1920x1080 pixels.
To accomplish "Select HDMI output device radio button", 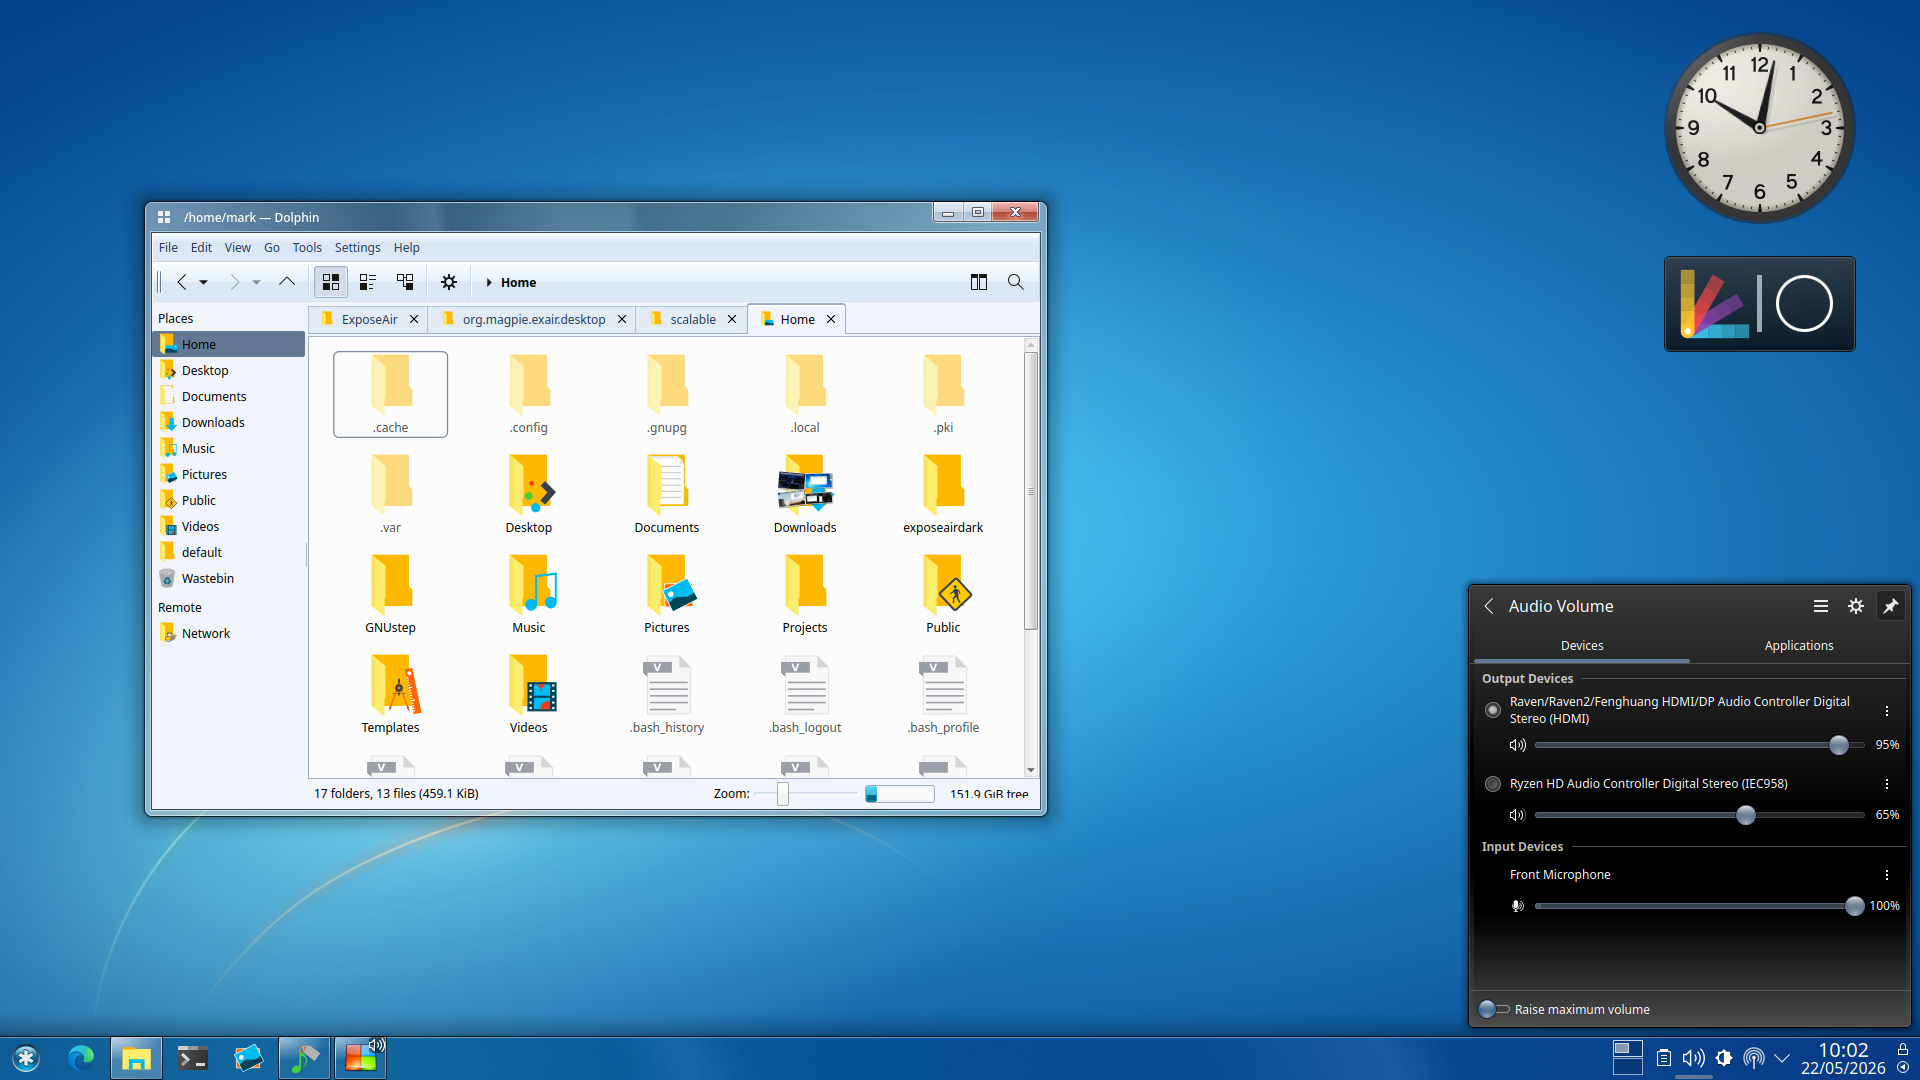I will click(x=1493, y=710).
